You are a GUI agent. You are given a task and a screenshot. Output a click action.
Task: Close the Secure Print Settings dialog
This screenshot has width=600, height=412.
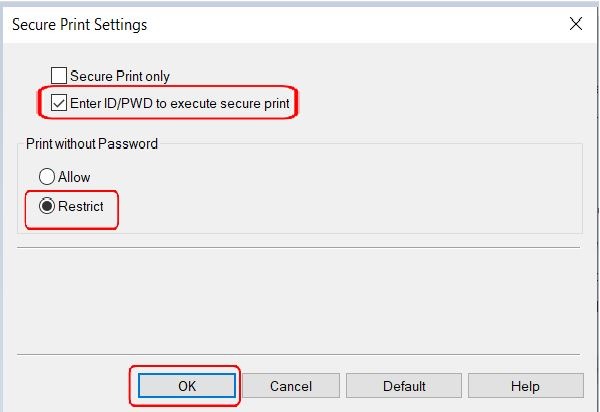575,23
